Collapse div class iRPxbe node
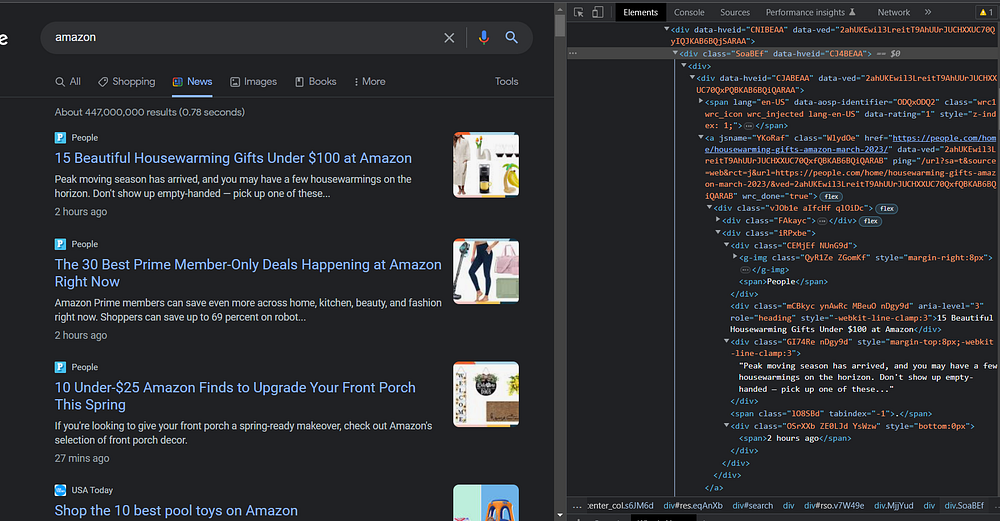Viewport: 1000px width, 521px height. click(x=717, y=232)
